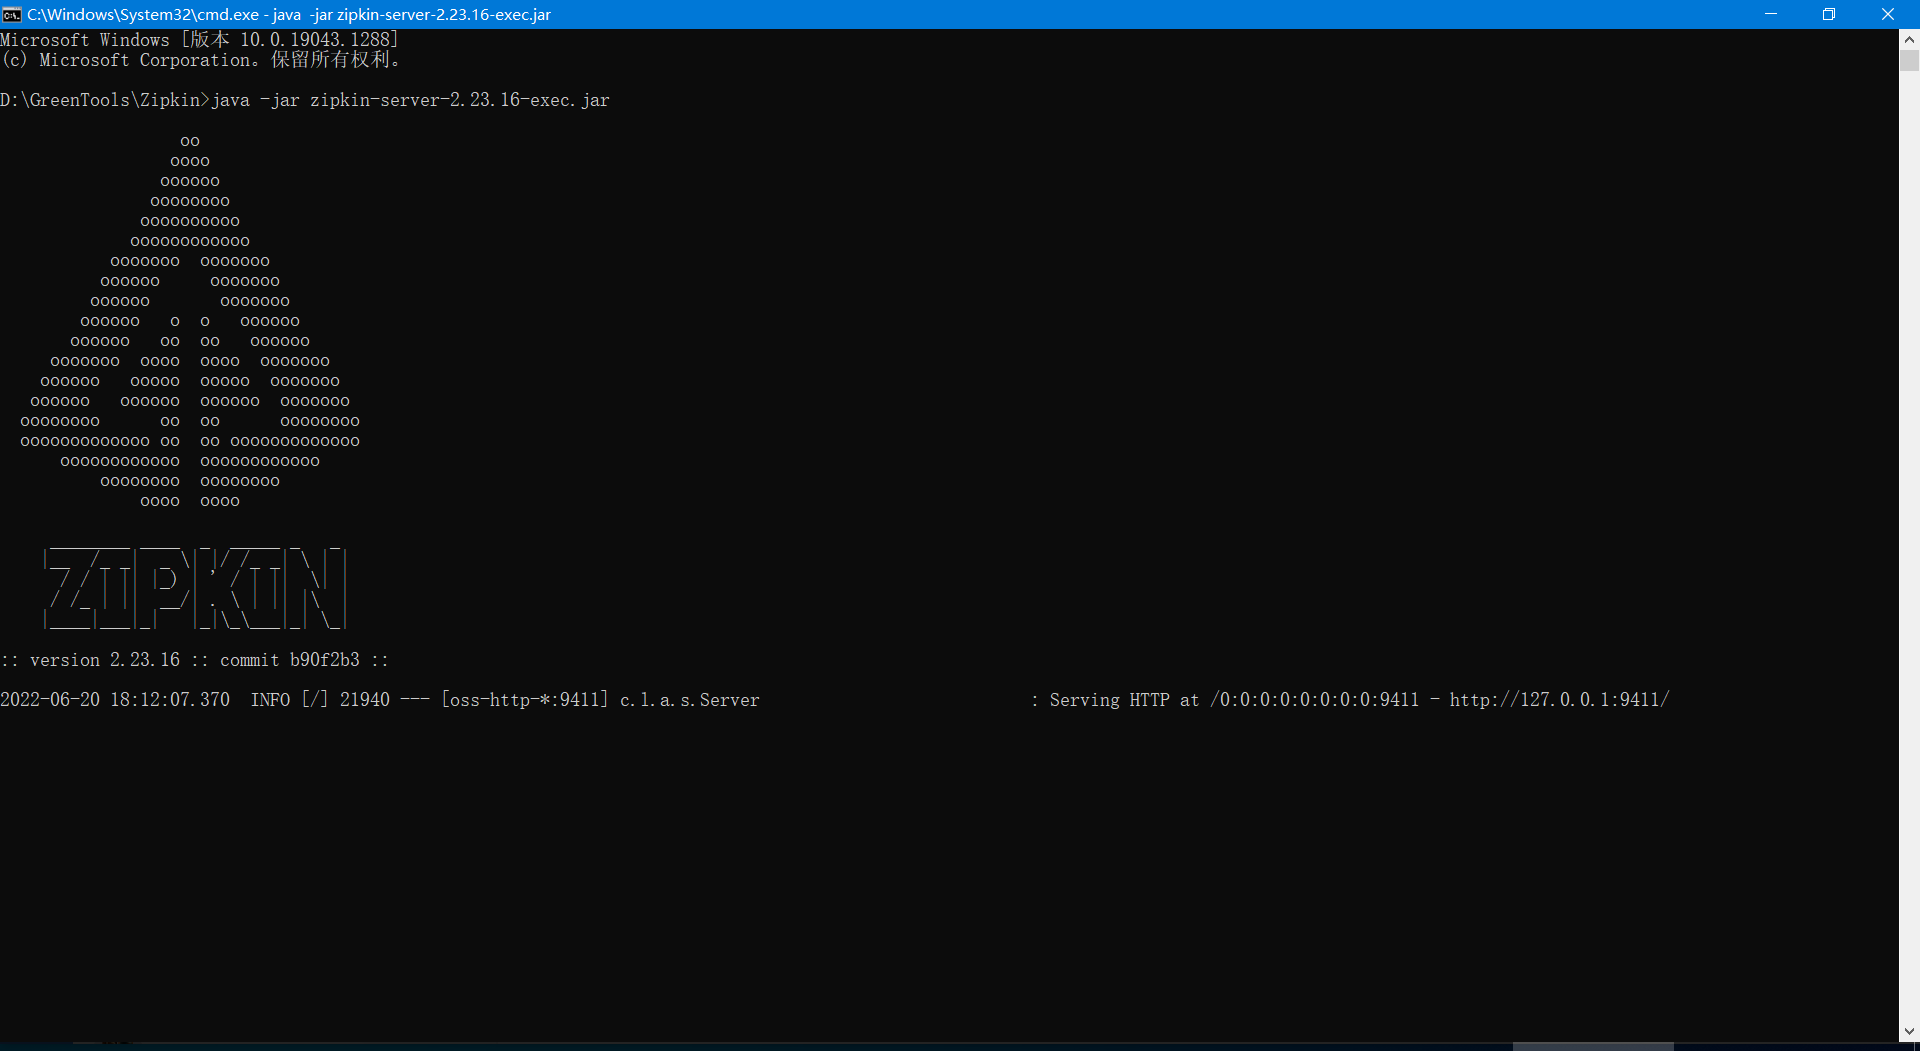Click the 'version 2.23.16' text
Screen dimensions: 1920x1051
105,660
